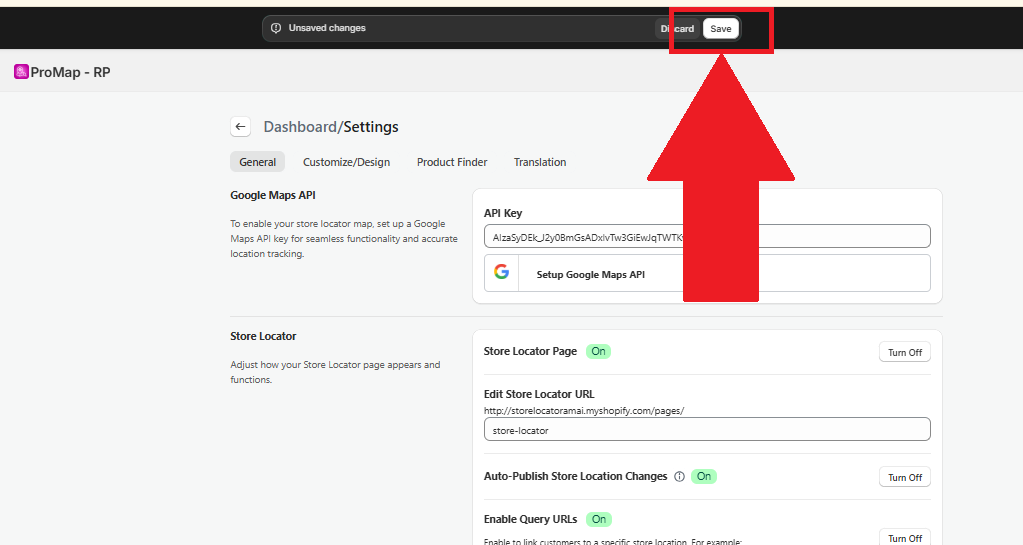Click the Dashboard breadcrumb link

click(x=300, y=127)
